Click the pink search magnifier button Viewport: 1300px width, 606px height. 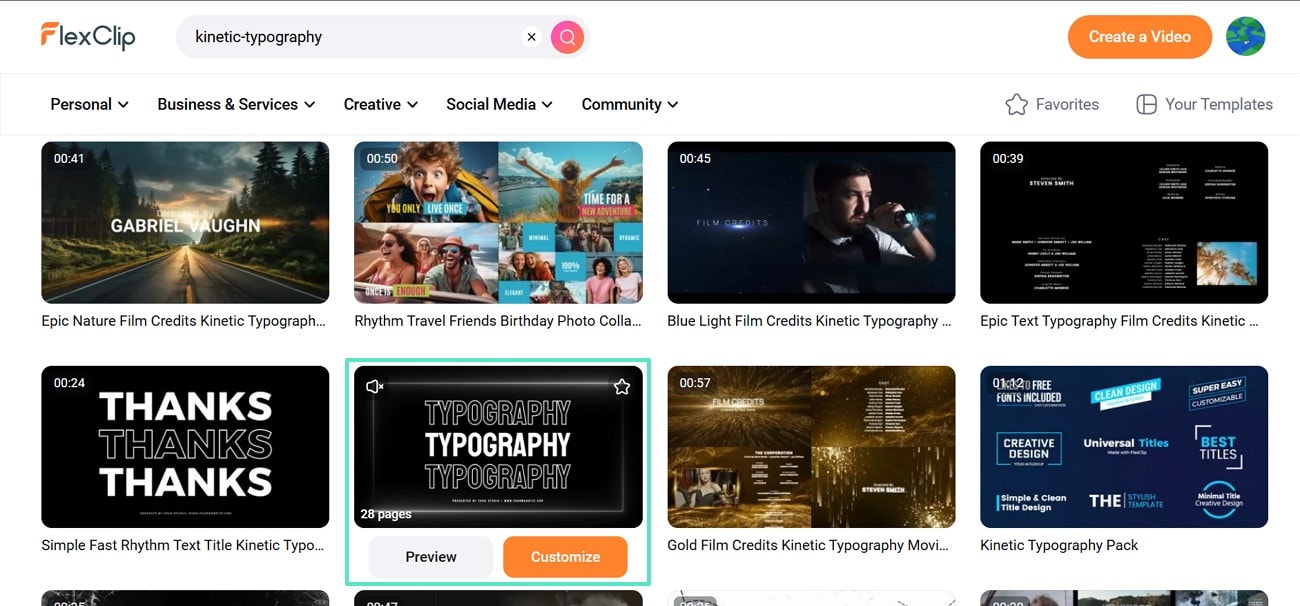click(567, 37)
